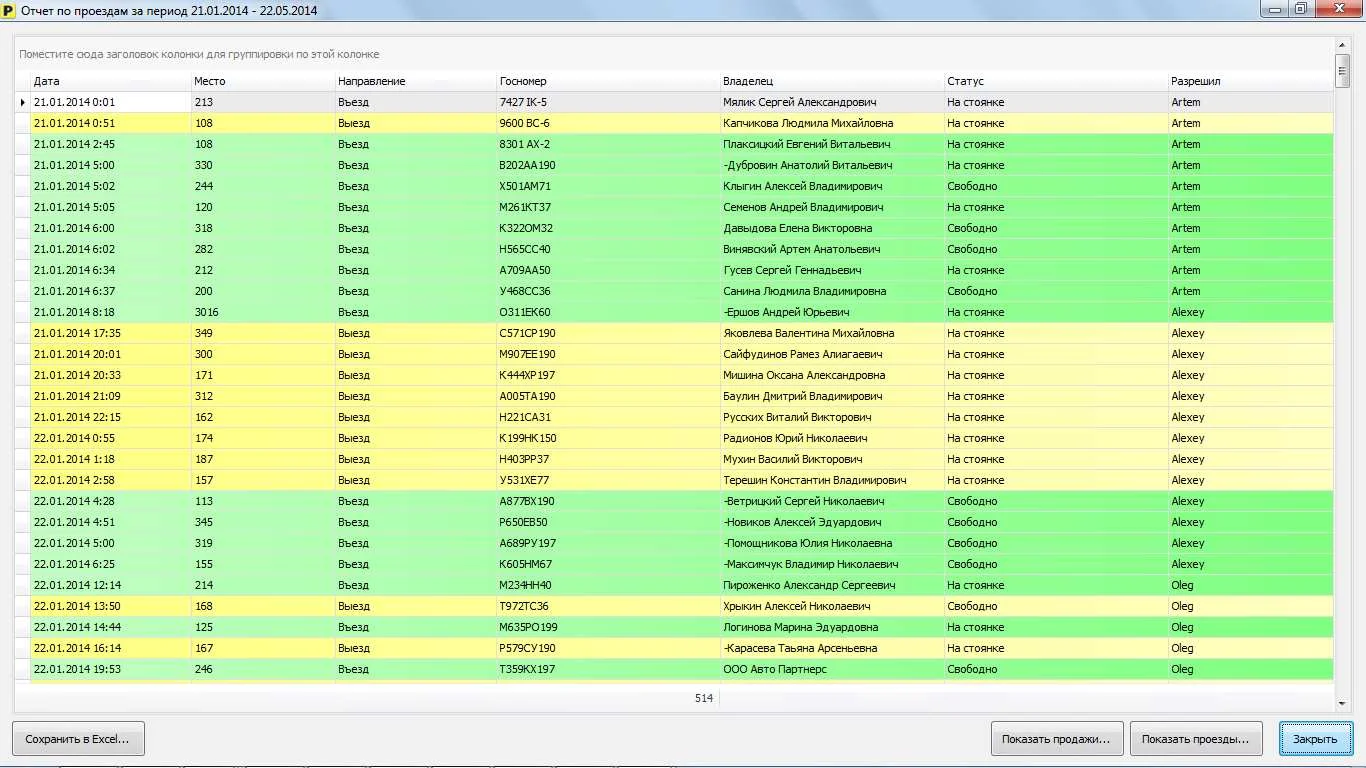Viewport: 1366px width, 768px height.
Task: Save the report to Excel
Action: pos(78,739)
